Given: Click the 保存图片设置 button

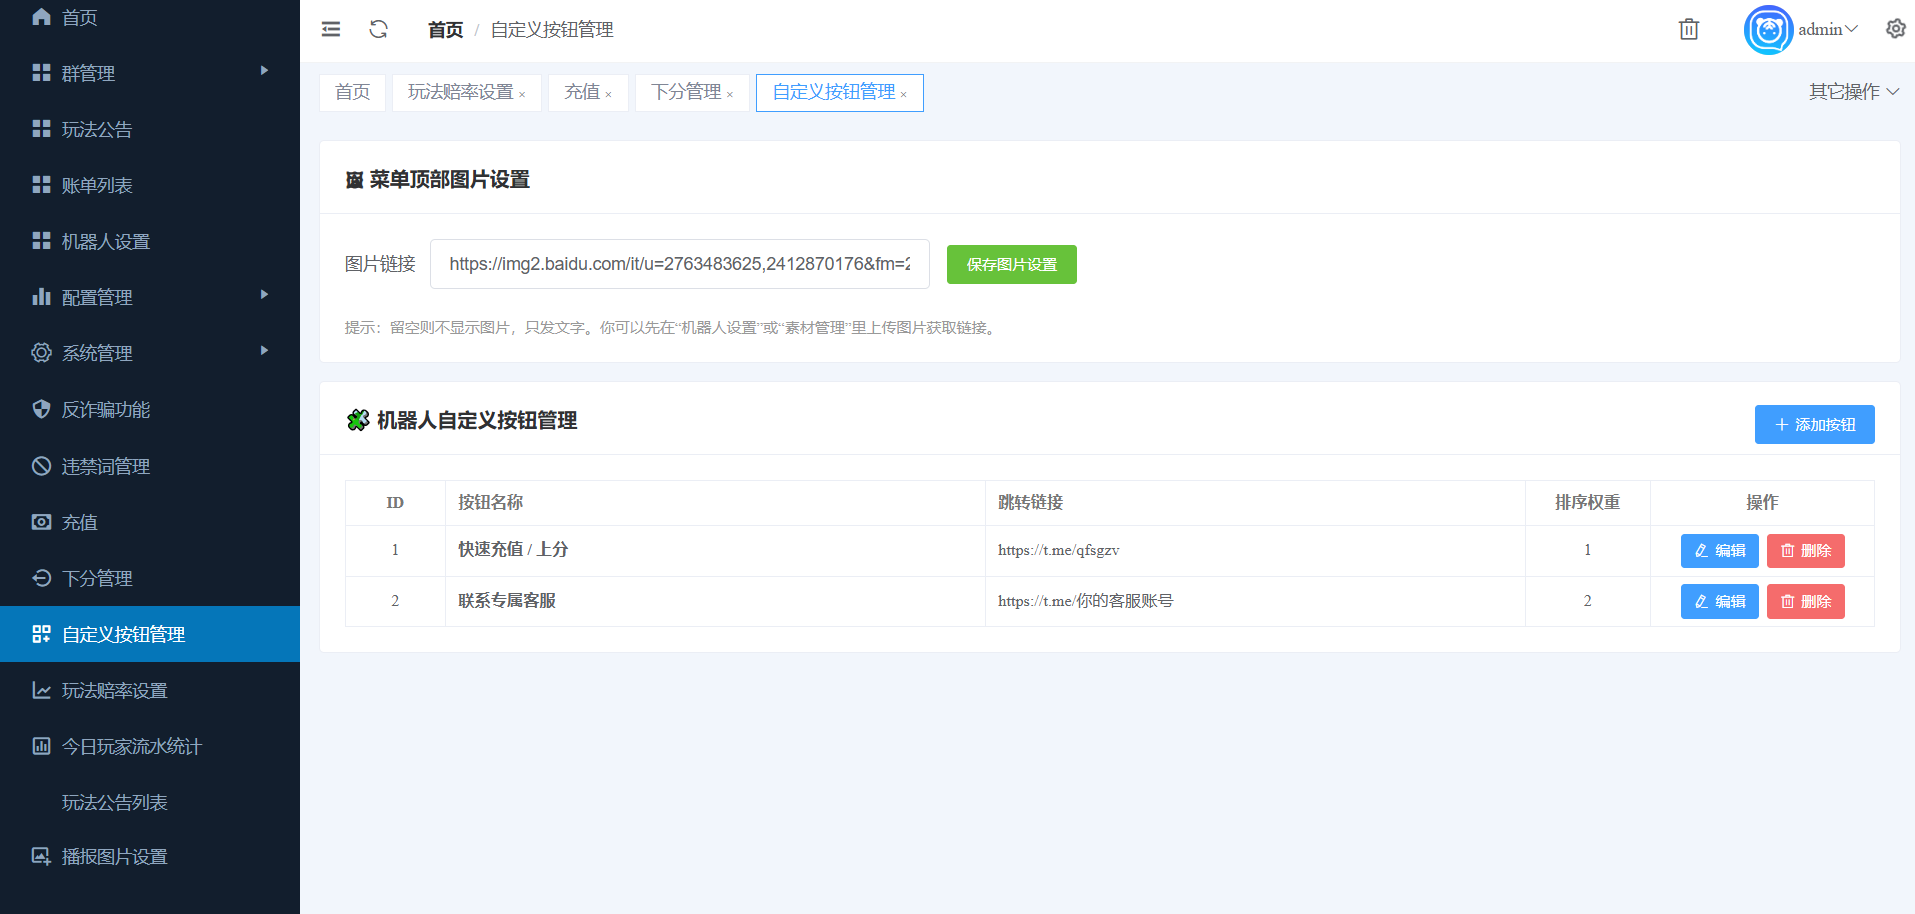Looking at the screenshot, I should point(1011,265).
